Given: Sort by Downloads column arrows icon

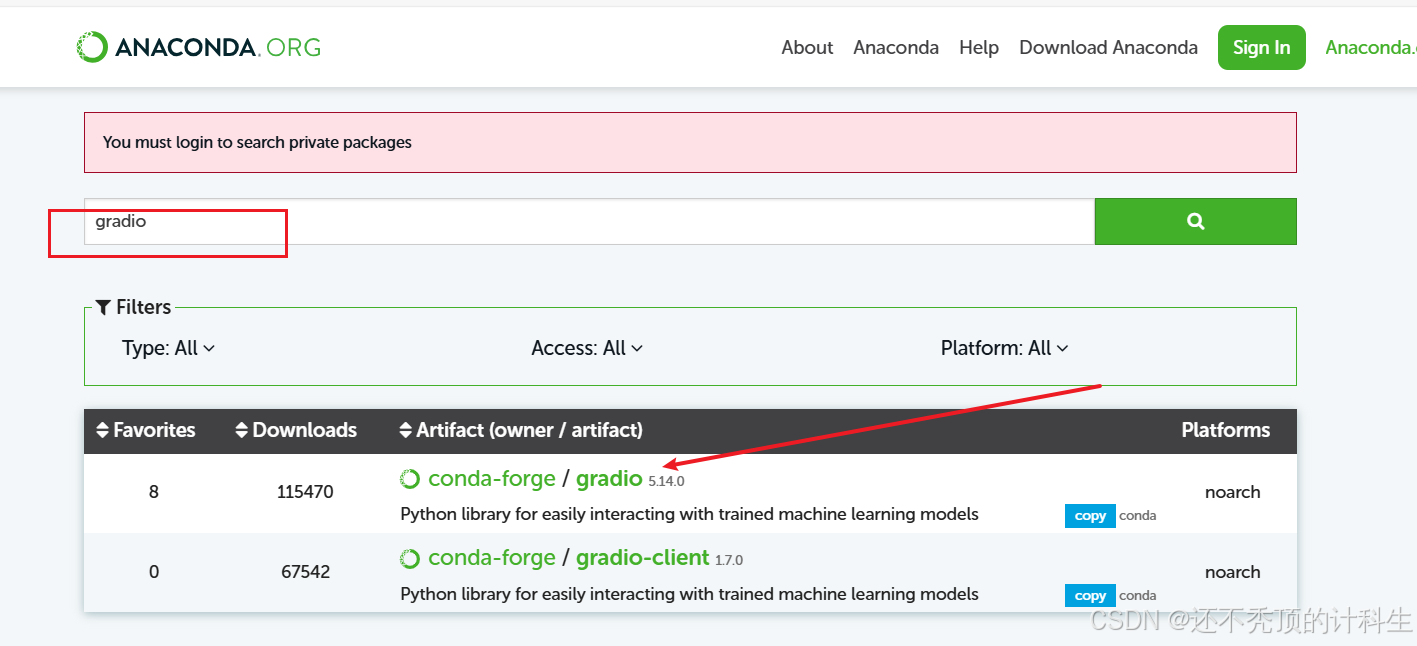Looking at the screenshot, I should coord(241,430).
